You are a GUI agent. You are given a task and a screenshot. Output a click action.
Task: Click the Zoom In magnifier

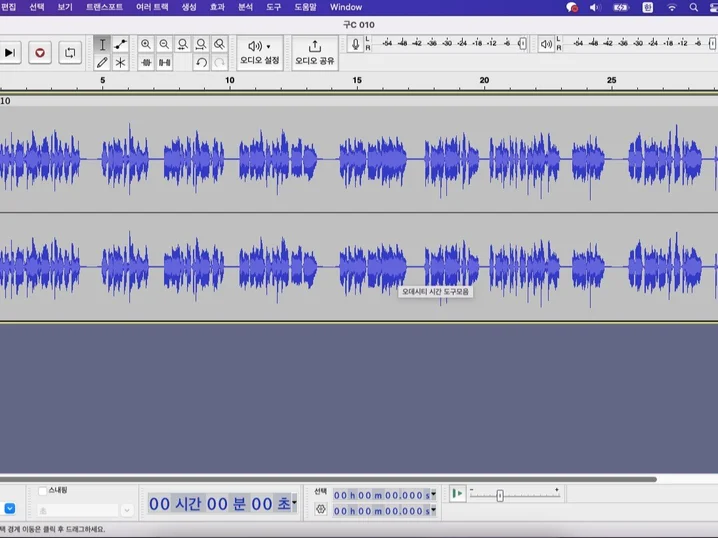click(x=146, y=45)
